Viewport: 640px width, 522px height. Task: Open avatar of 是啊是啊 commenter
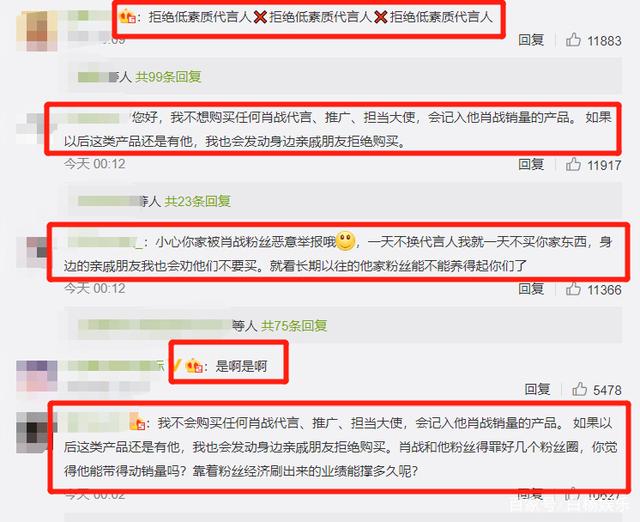37,376
